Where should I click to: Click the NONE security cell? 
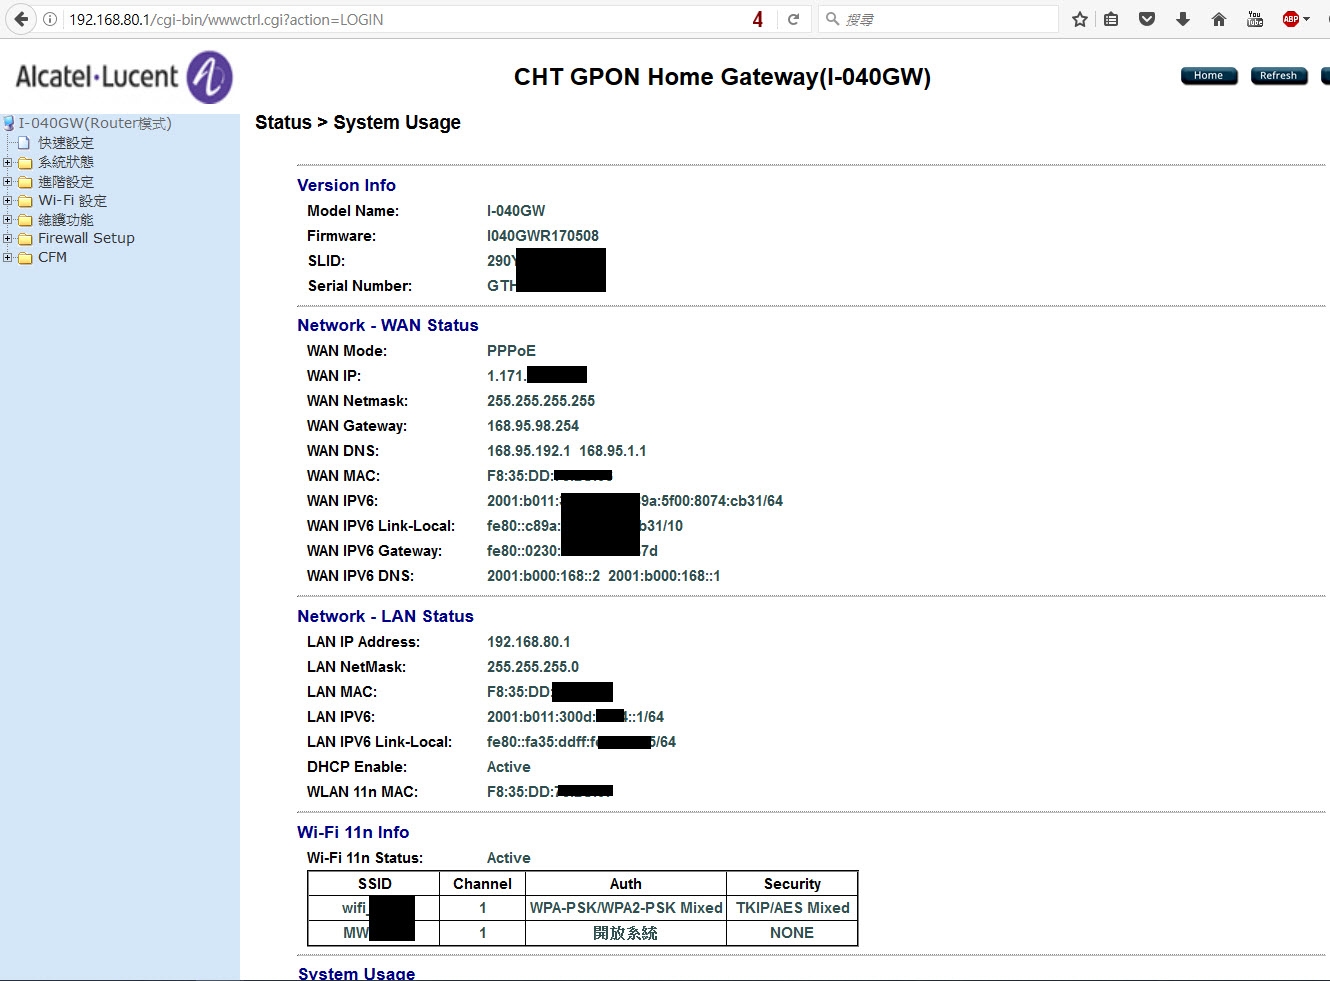tap(792, 933)
